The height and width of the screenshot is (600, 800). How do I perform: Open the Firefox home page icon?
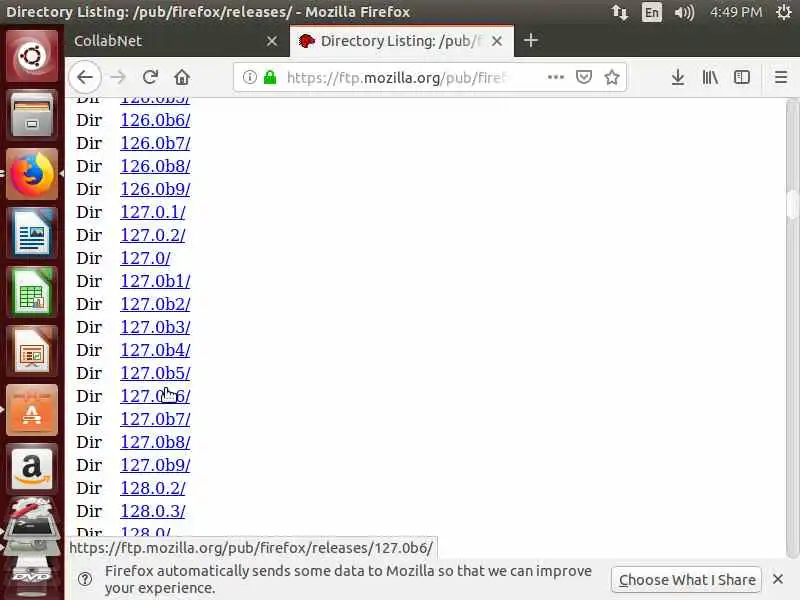pyautogui.click(x=182, y=78)
